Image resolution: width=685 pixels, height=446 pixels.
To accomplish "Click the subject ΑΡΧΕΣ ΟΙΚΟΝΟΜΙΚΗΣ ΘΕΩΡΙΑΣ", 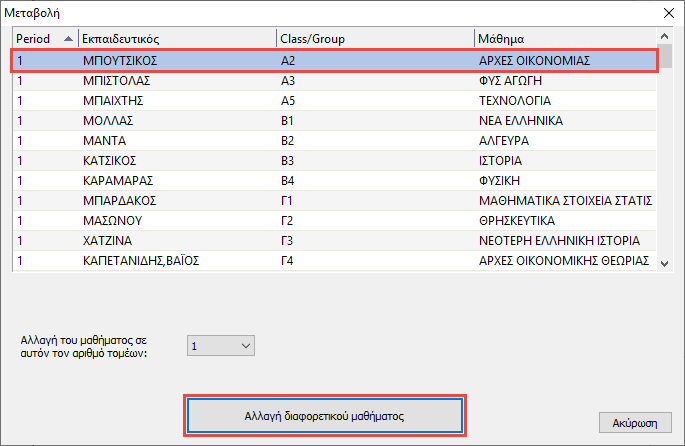I will [x=564, y=261].
